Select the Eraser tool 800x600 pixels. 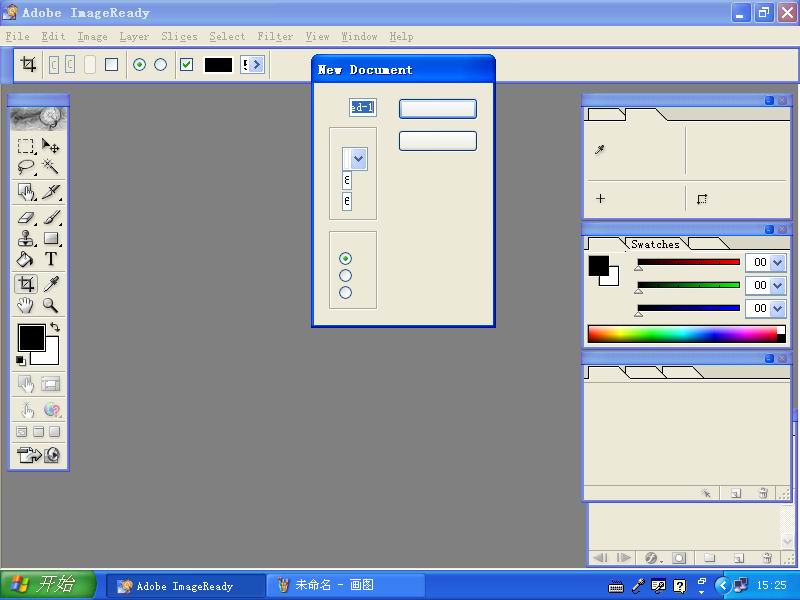(26, 217)
